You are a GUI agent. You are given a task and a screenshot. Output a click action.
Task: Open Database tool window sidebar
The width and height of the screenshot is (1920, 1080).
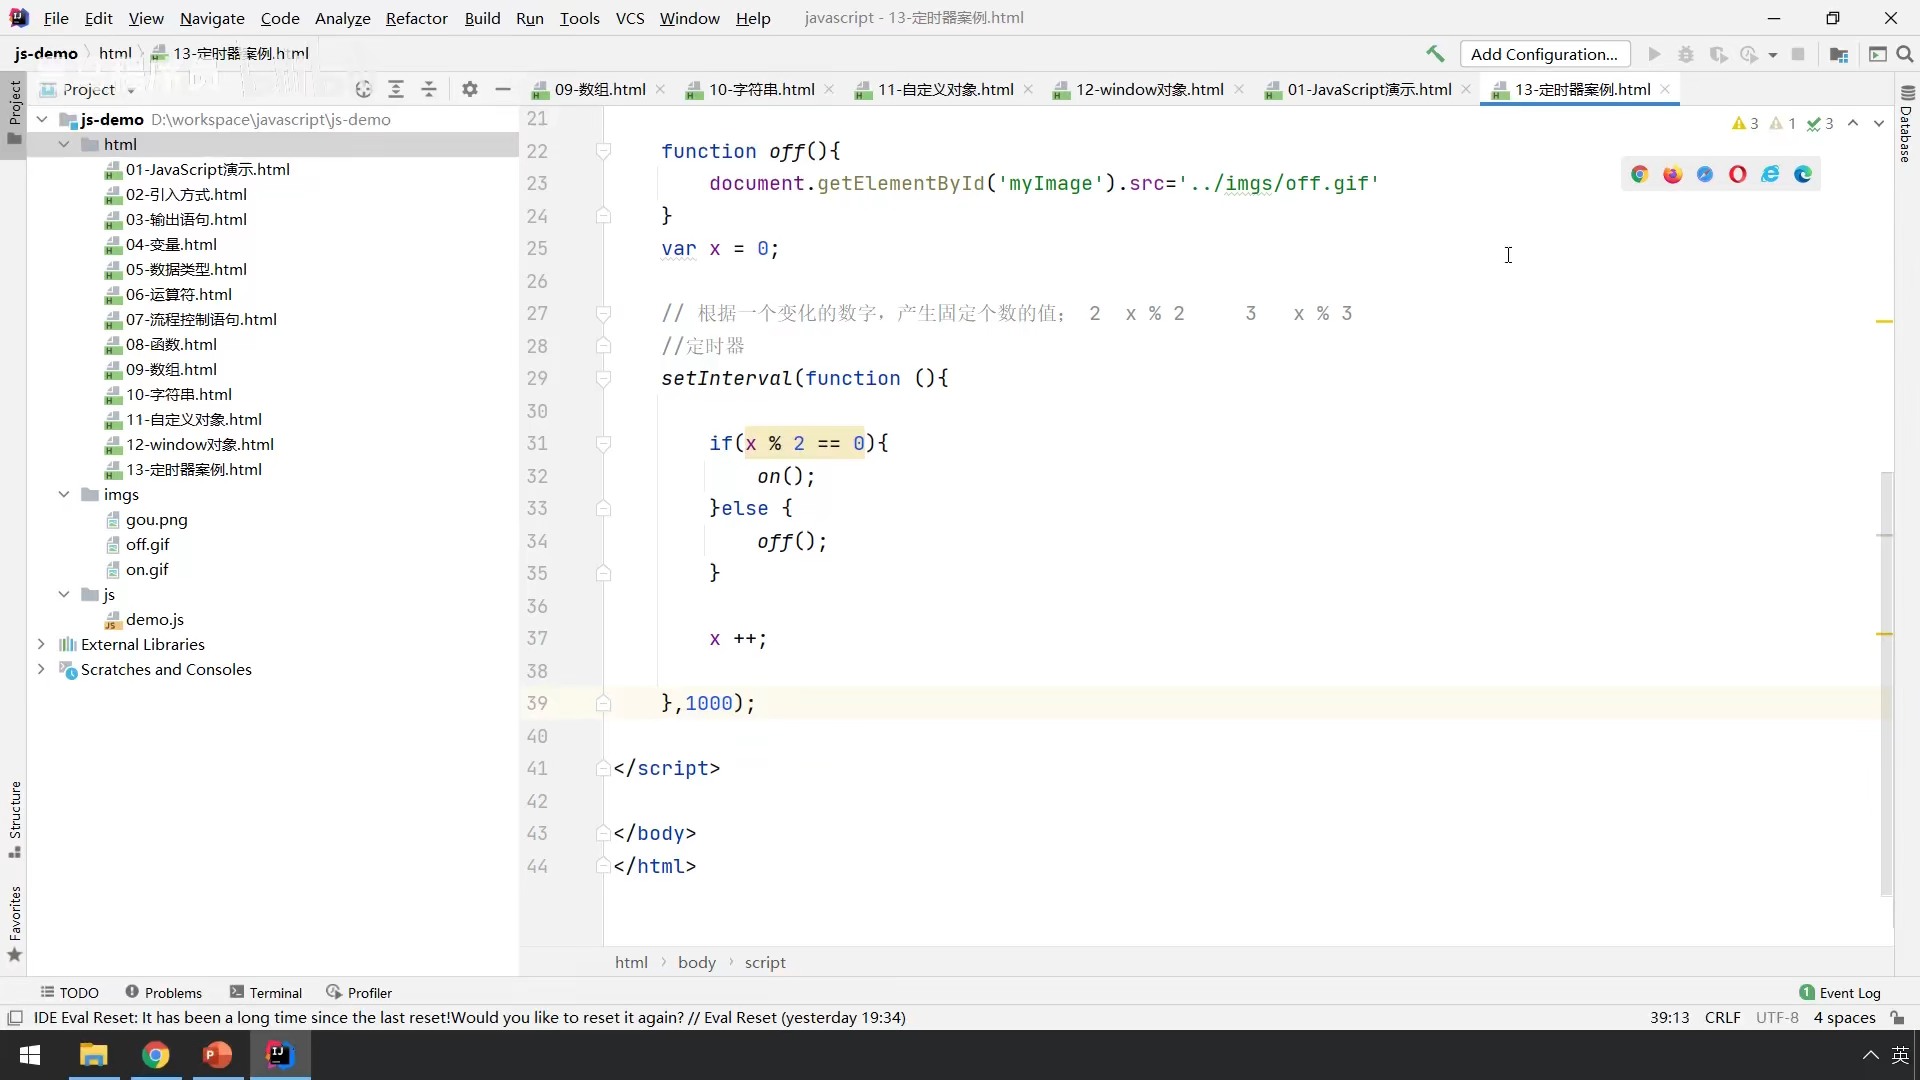coord(1906,125)
